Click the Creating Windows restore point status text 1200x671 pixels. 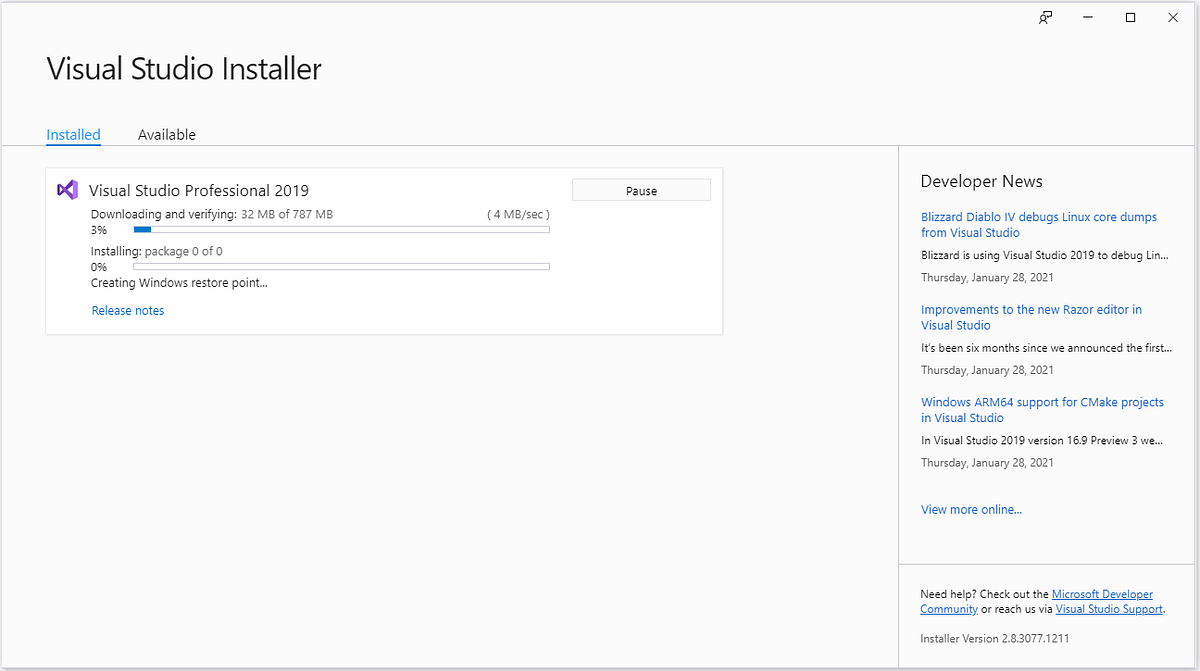pos(179,282)
